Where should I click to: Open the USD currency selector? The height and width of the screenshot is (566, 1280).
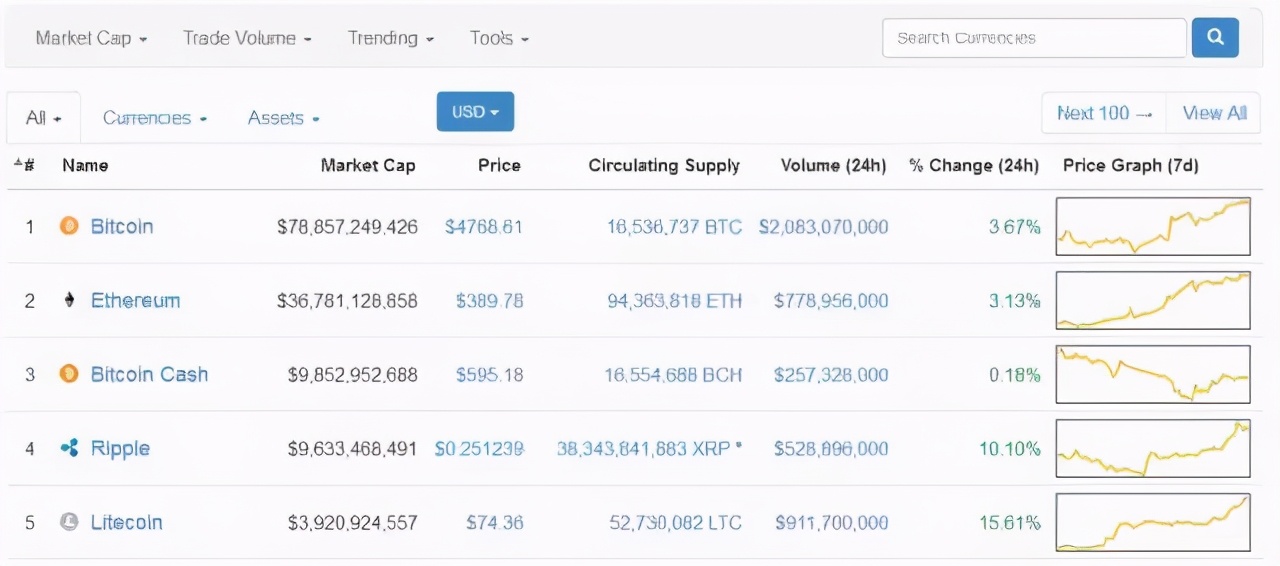tap(475, 112)
